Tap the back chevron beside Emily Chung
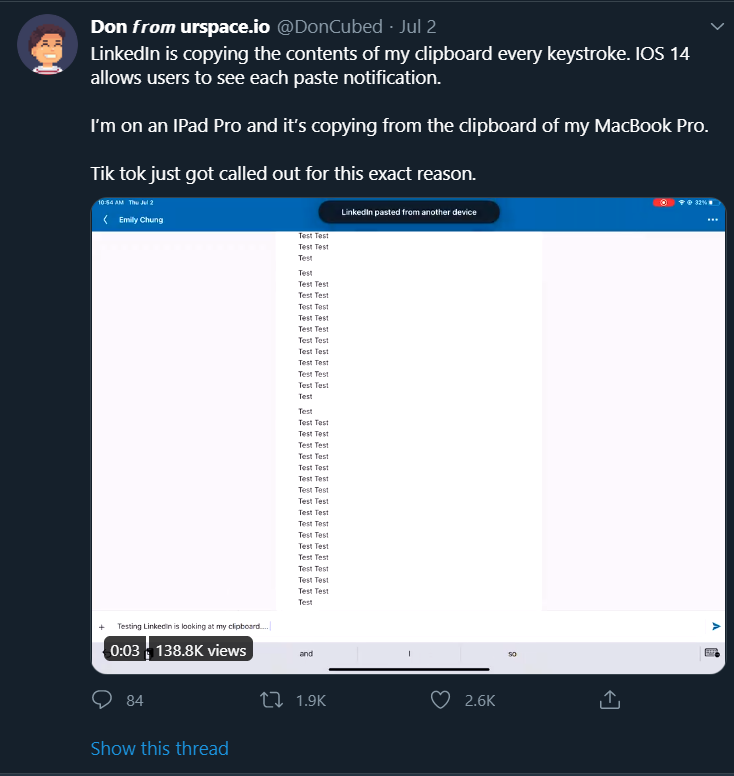 106,219
